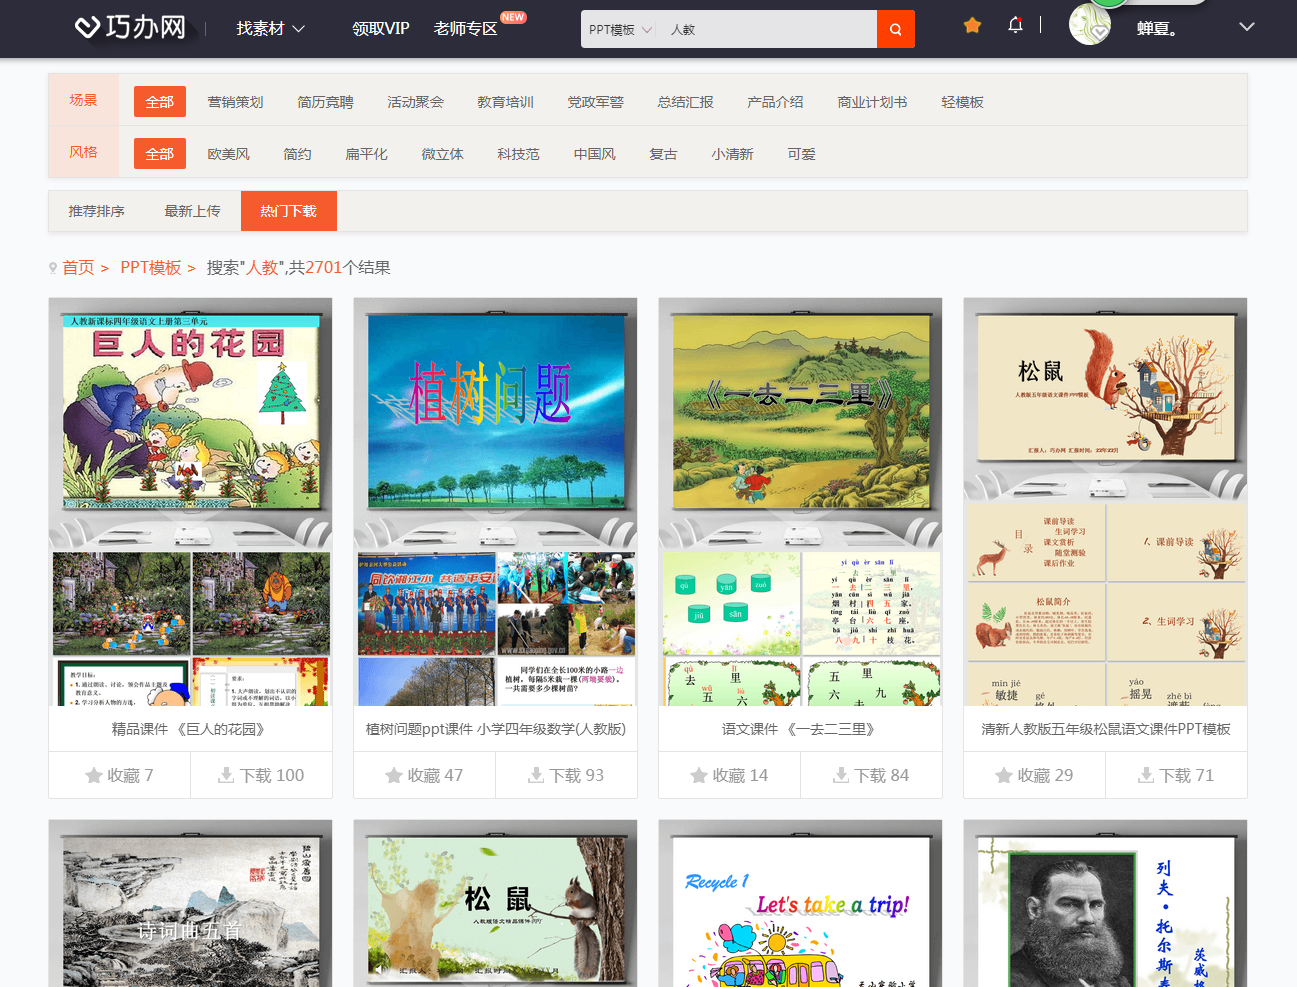Click the user avatar picture
This screenshot has height=987, width=1297.
pyautogui.click(x=1090, y=25)
